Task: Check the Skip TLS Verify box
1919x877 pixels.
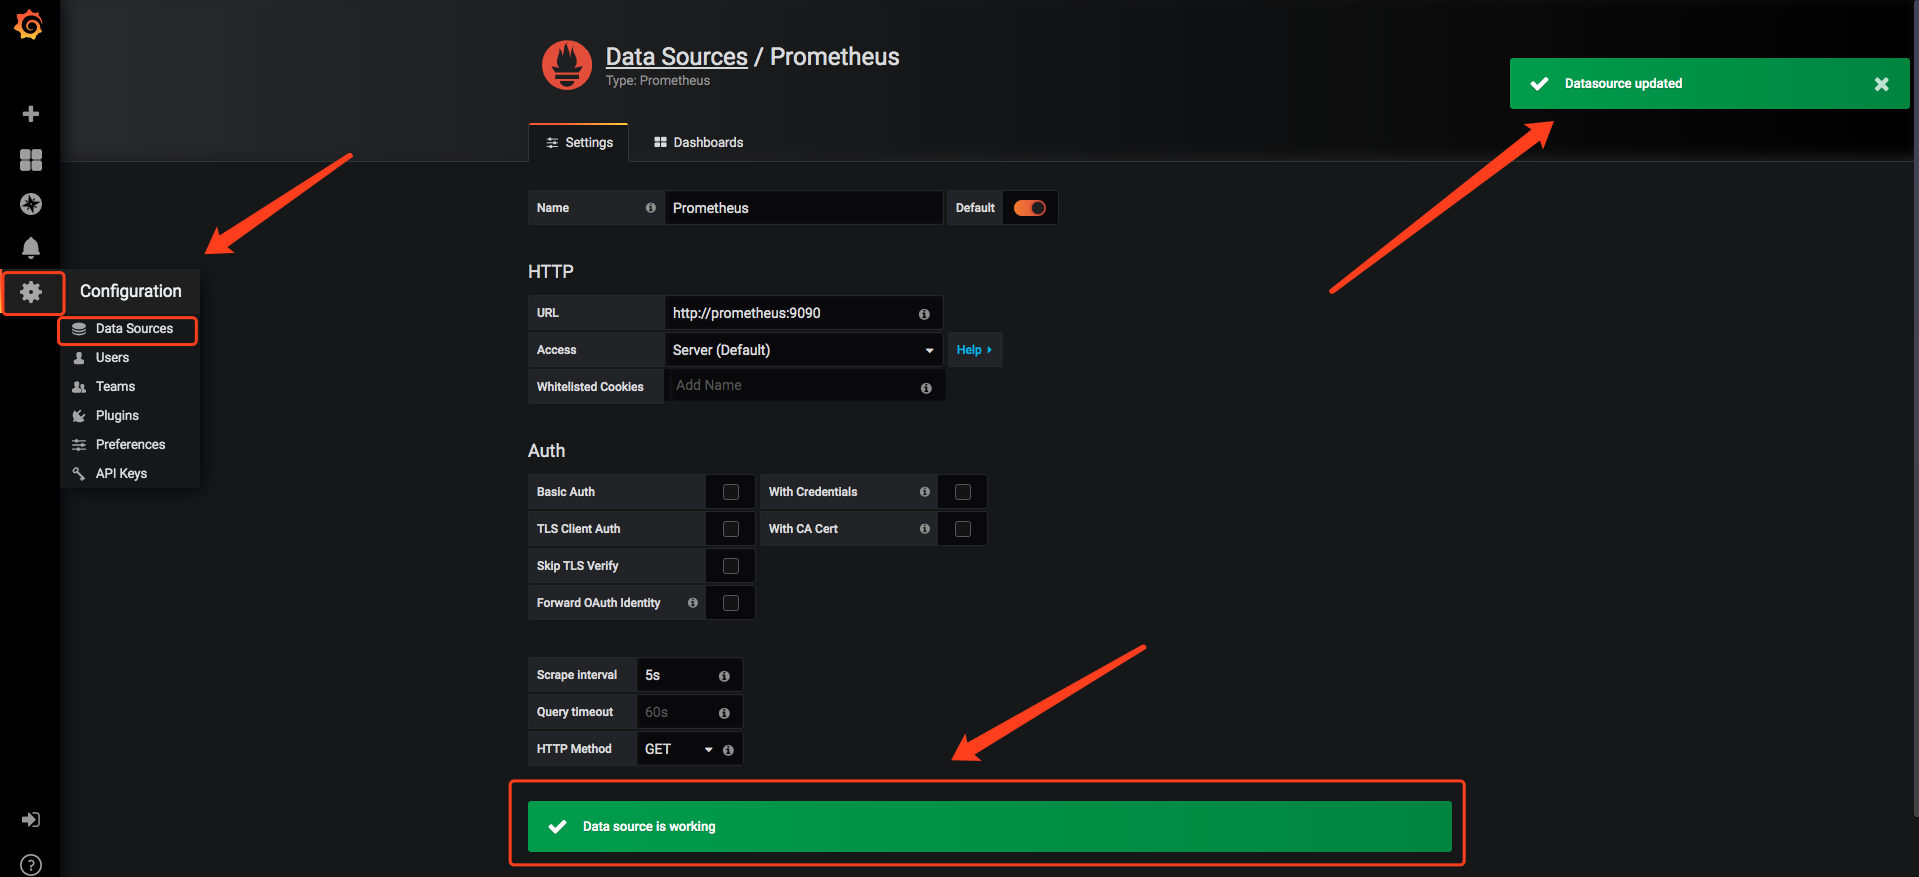Action: (x=731, y=566)
